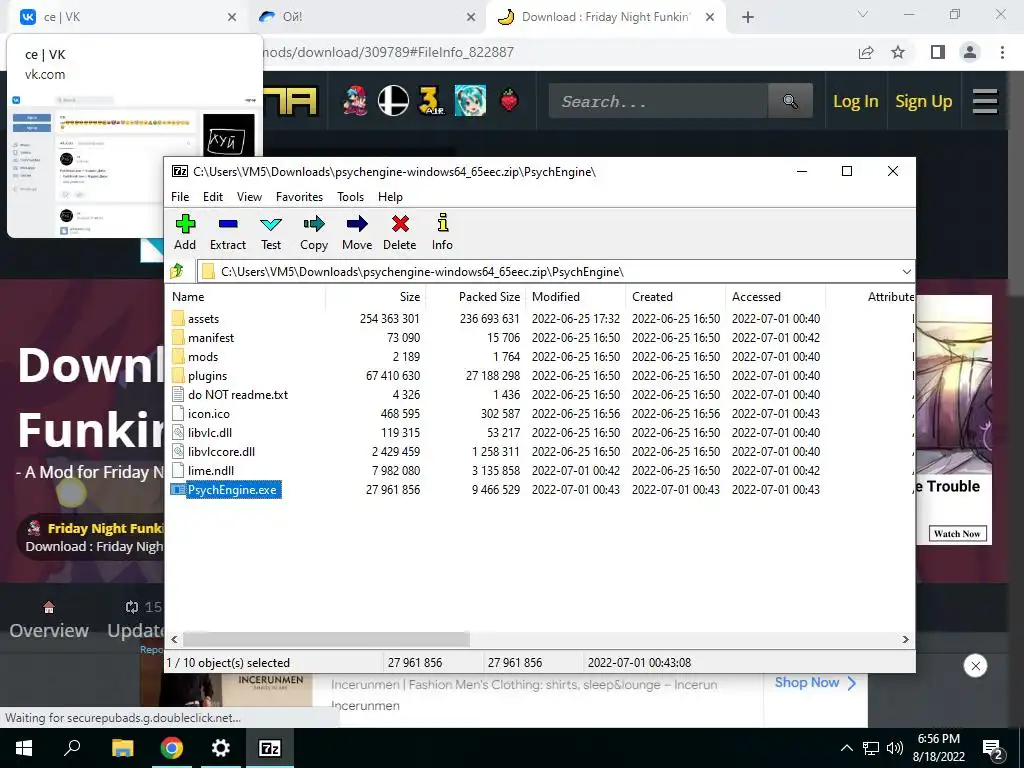Screen dimensions: 1024x768
Task: Dismiss the ad with round X button
Action: (975, 666)
